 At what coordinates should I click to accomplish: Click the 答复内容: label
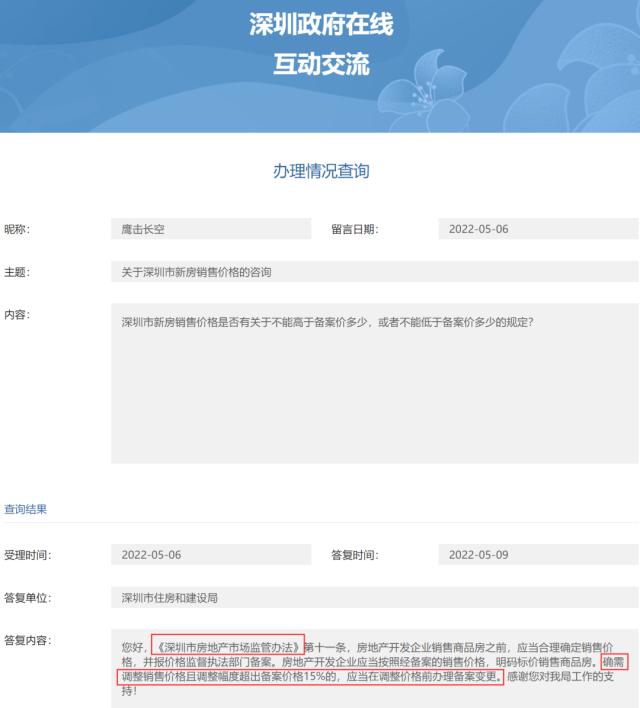click(28, 640)
